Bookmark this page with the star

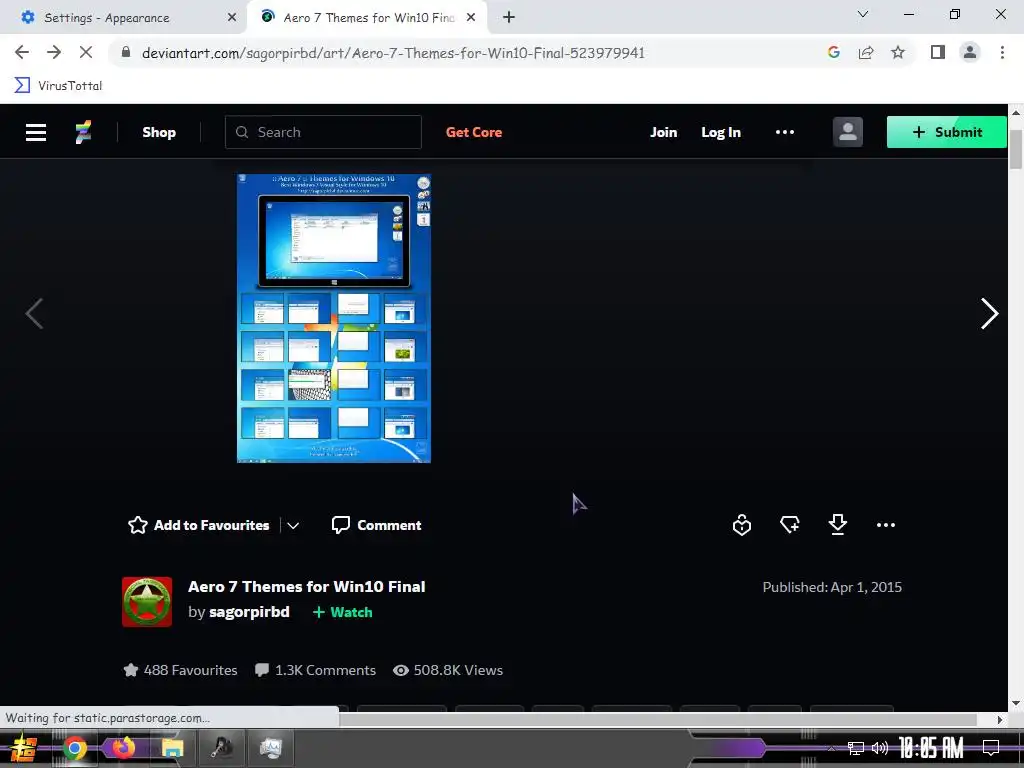[898, 52]
